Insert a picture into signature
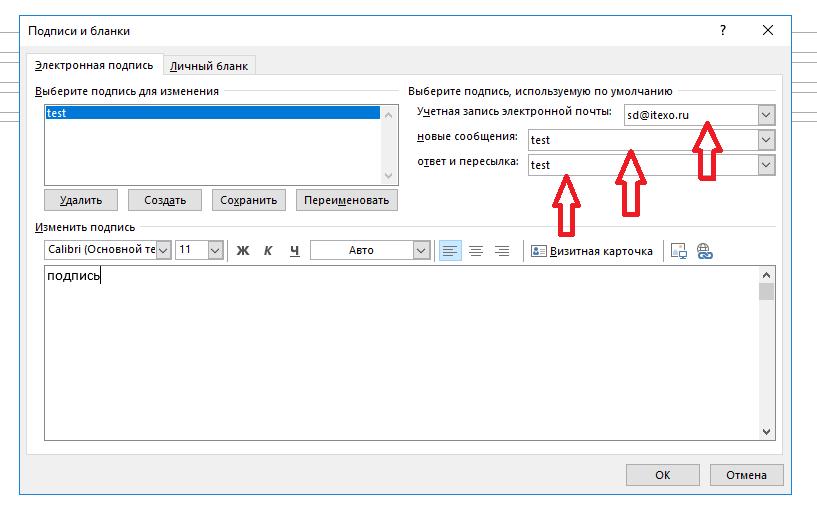 tap(679, 251)
